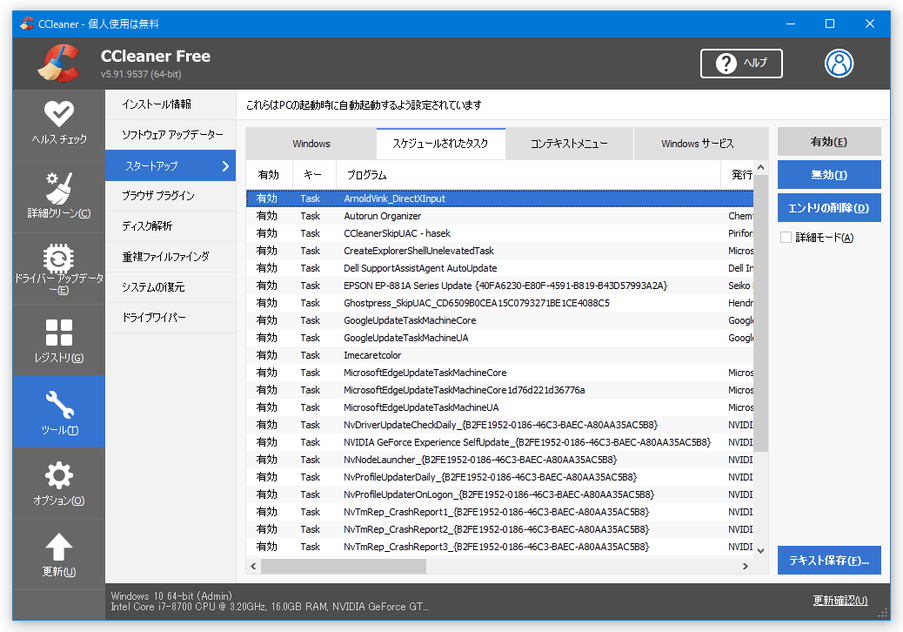
Task: Select the NvProfileUpdaterDaily task row
Action: point(500,477)
